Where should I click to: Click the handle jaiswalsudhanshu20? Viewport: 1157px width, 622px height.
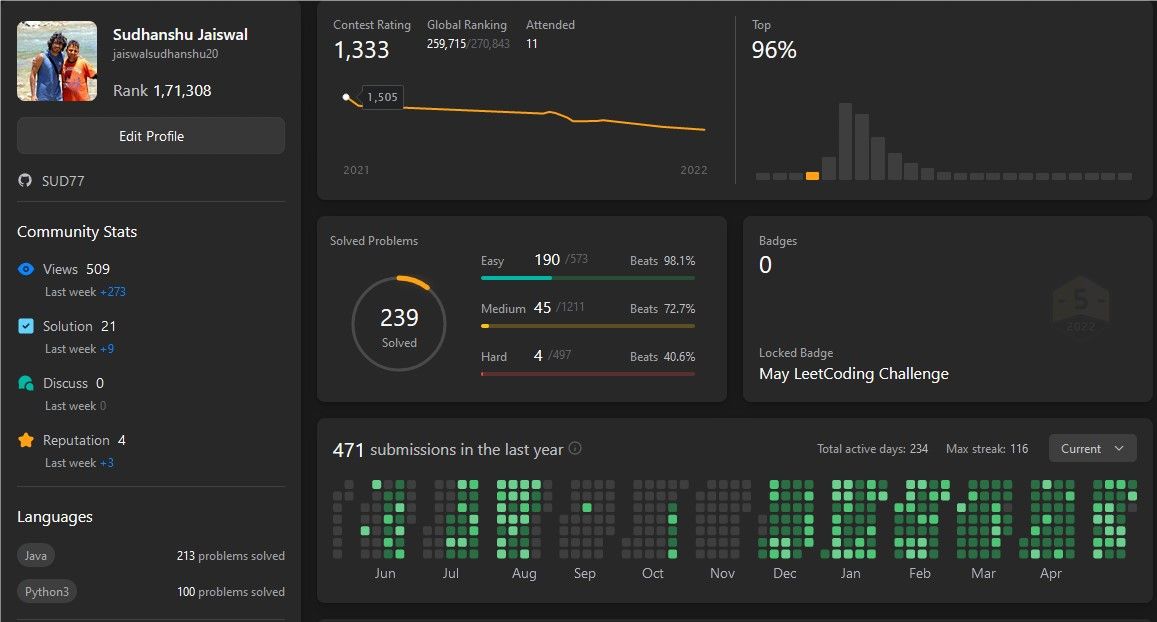click(x=165, y=54)
